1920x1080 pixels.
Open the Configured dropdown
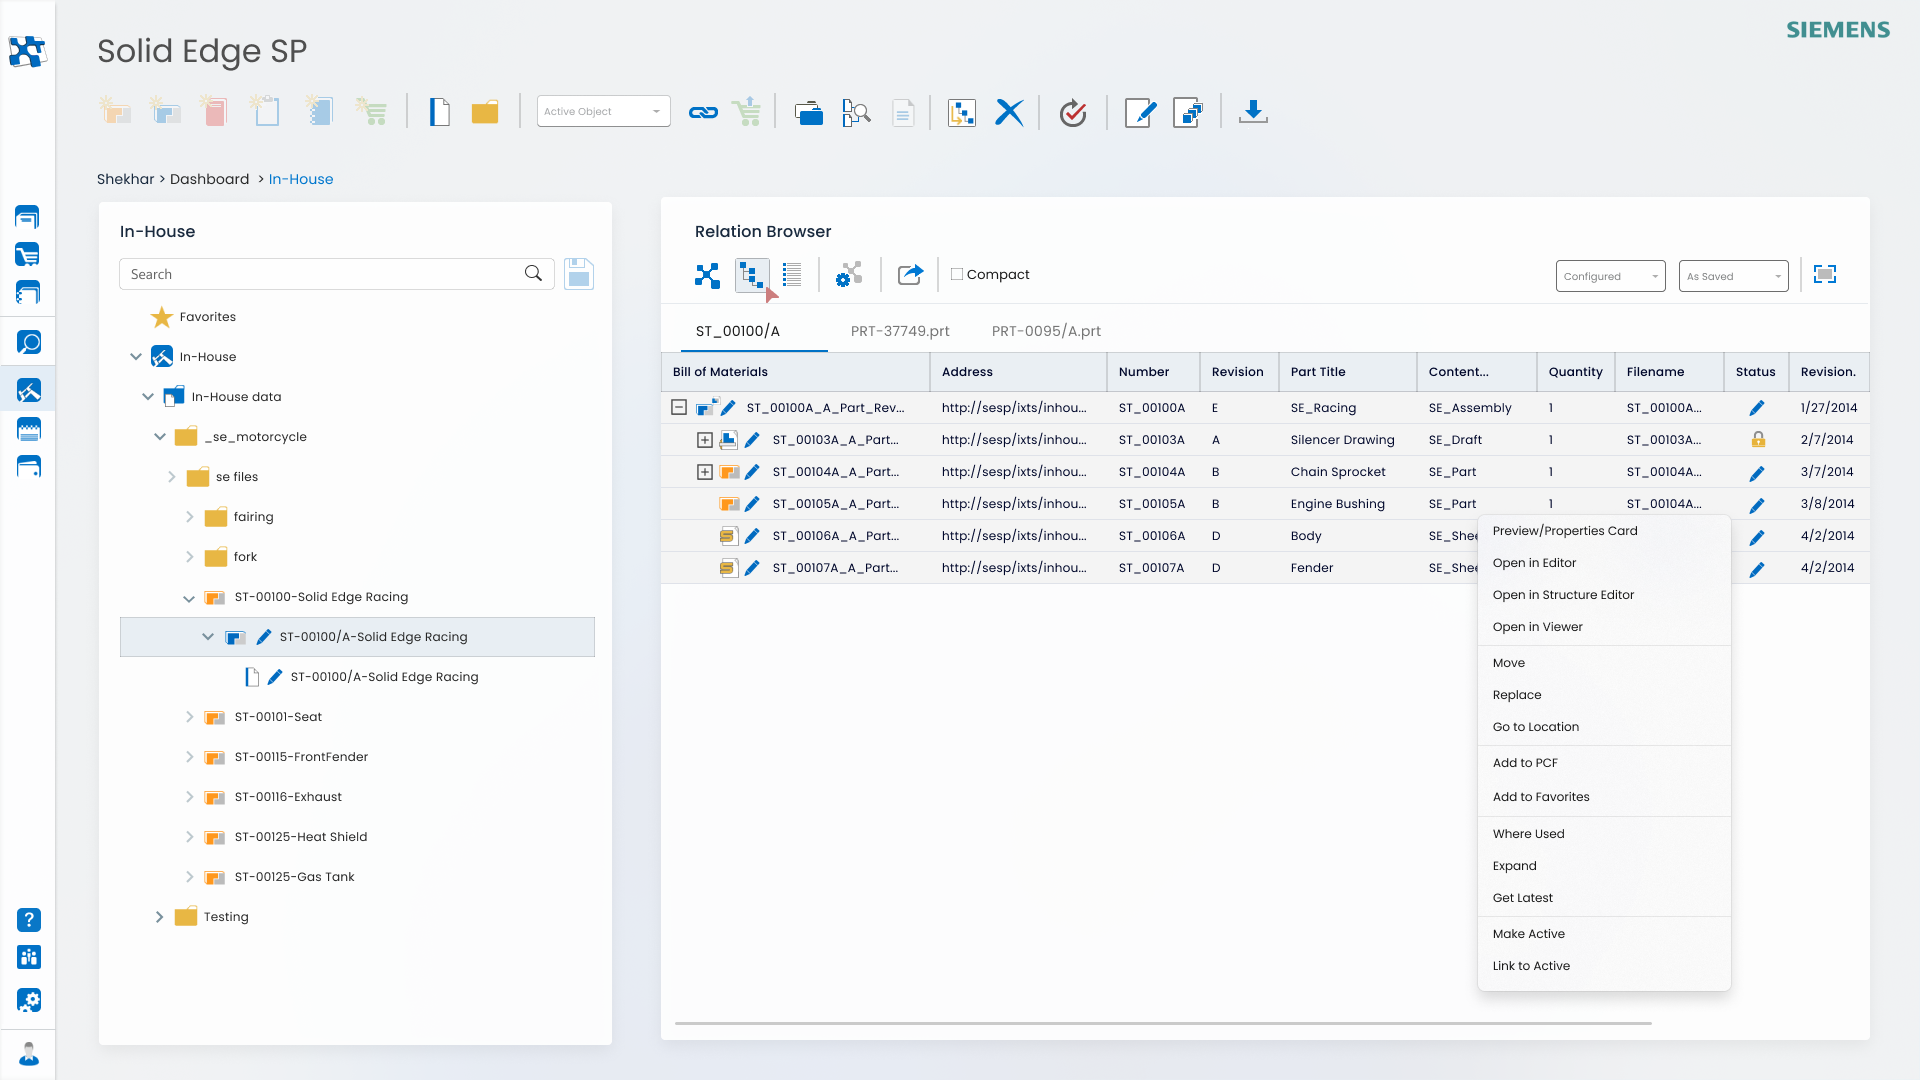coord(1610,276)
